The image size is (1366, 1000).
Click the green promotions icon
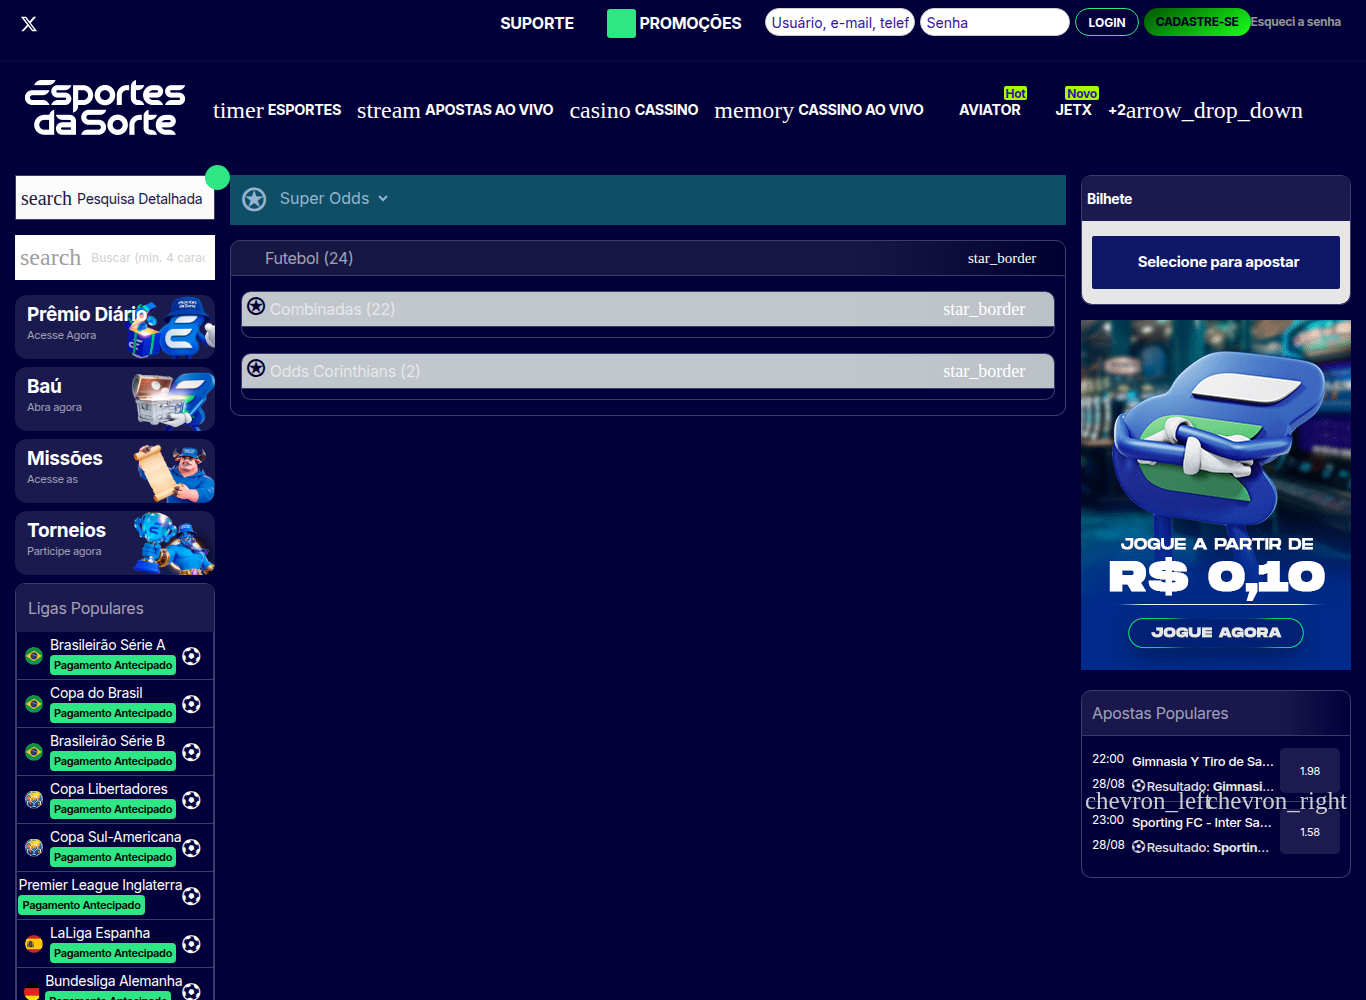[x=621, y=23]
